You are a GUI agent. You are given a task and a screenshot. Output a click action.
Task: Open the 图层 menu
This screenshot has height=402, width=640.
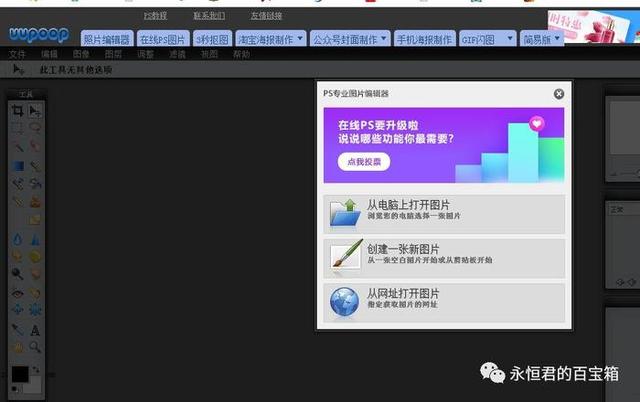[113, 54]
